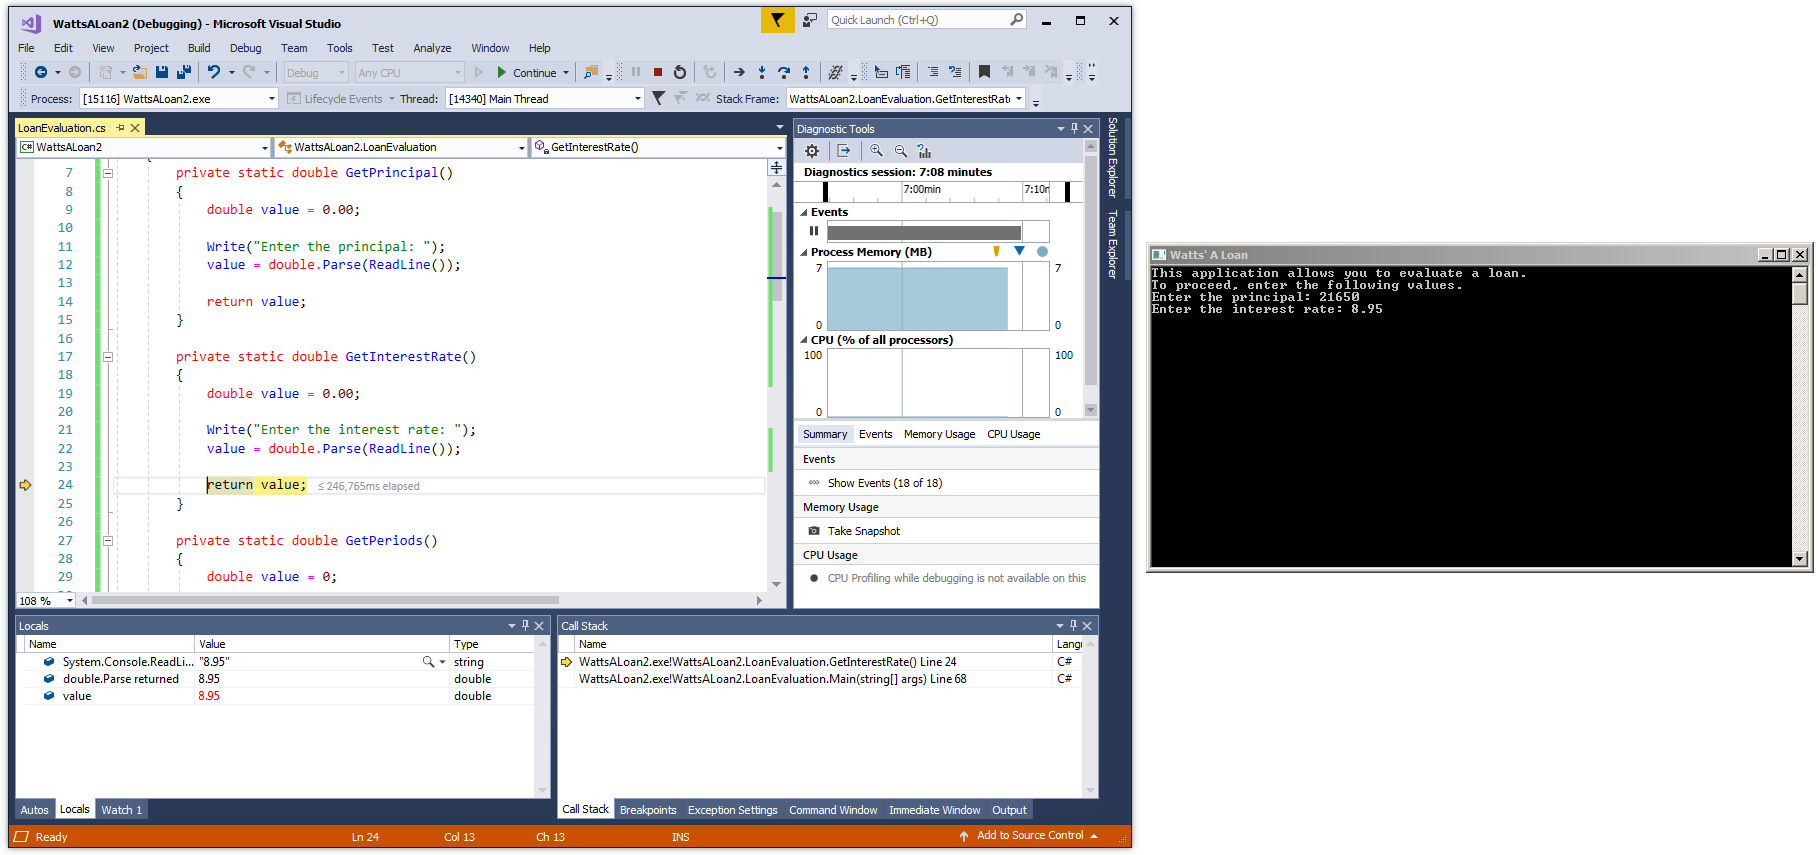Toggle auto-hide pin on Locals panel
The height and width of the screenshot is (855, 1818).
(x=525, y=626)
